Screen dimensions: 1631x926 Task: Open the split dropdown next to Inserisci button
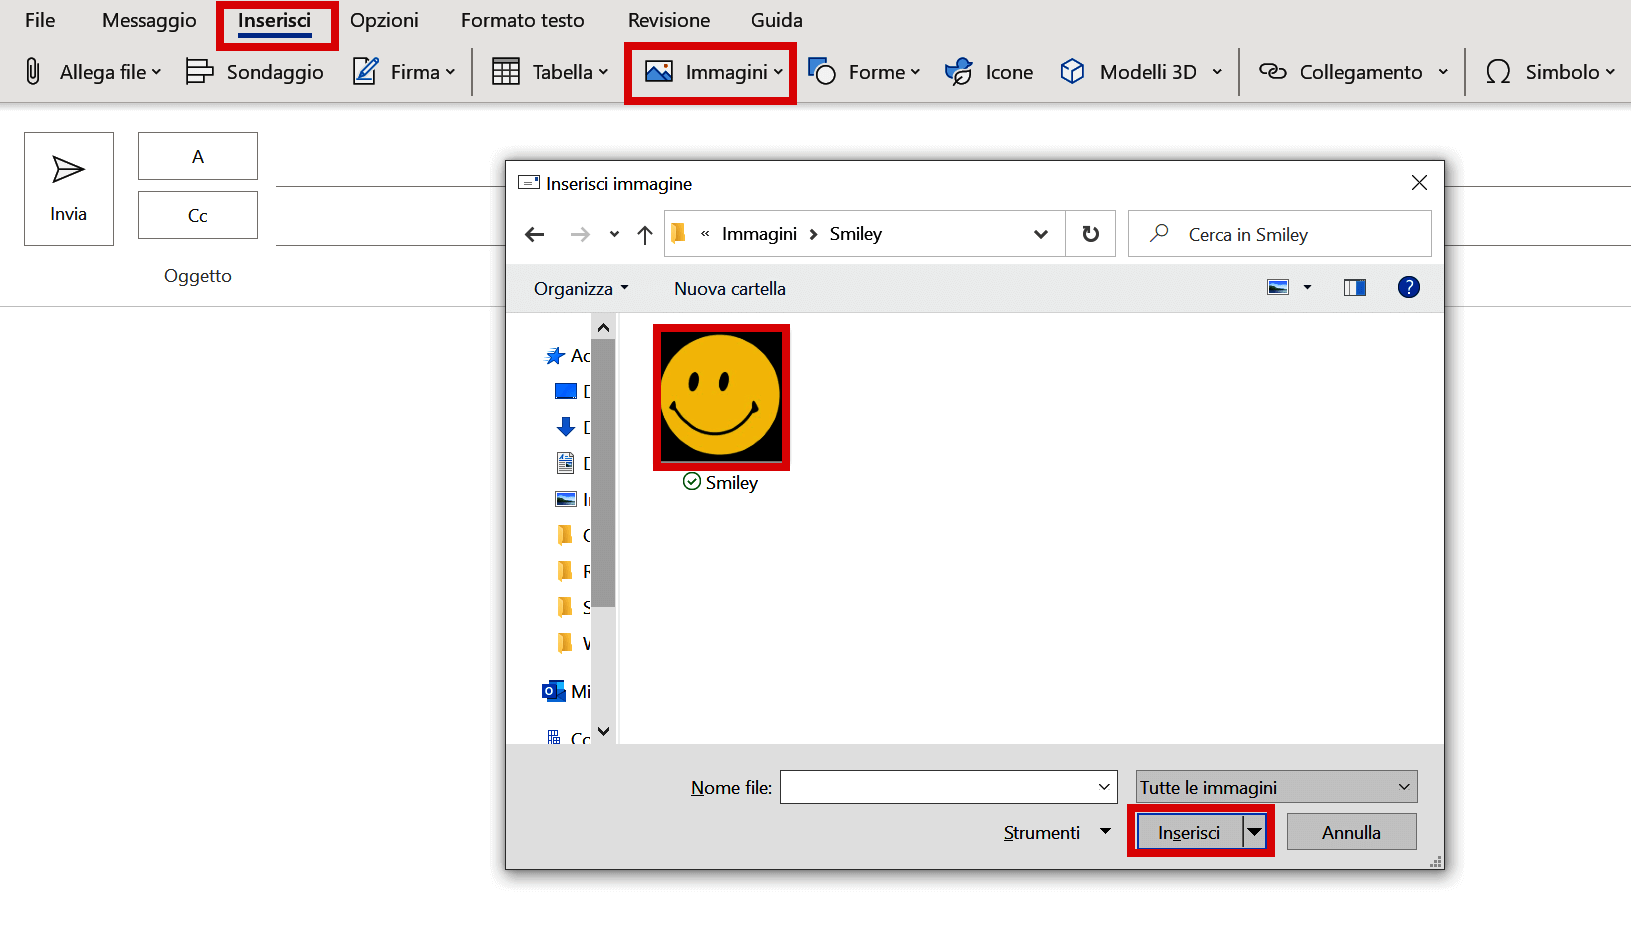[x=1255, y=831]
